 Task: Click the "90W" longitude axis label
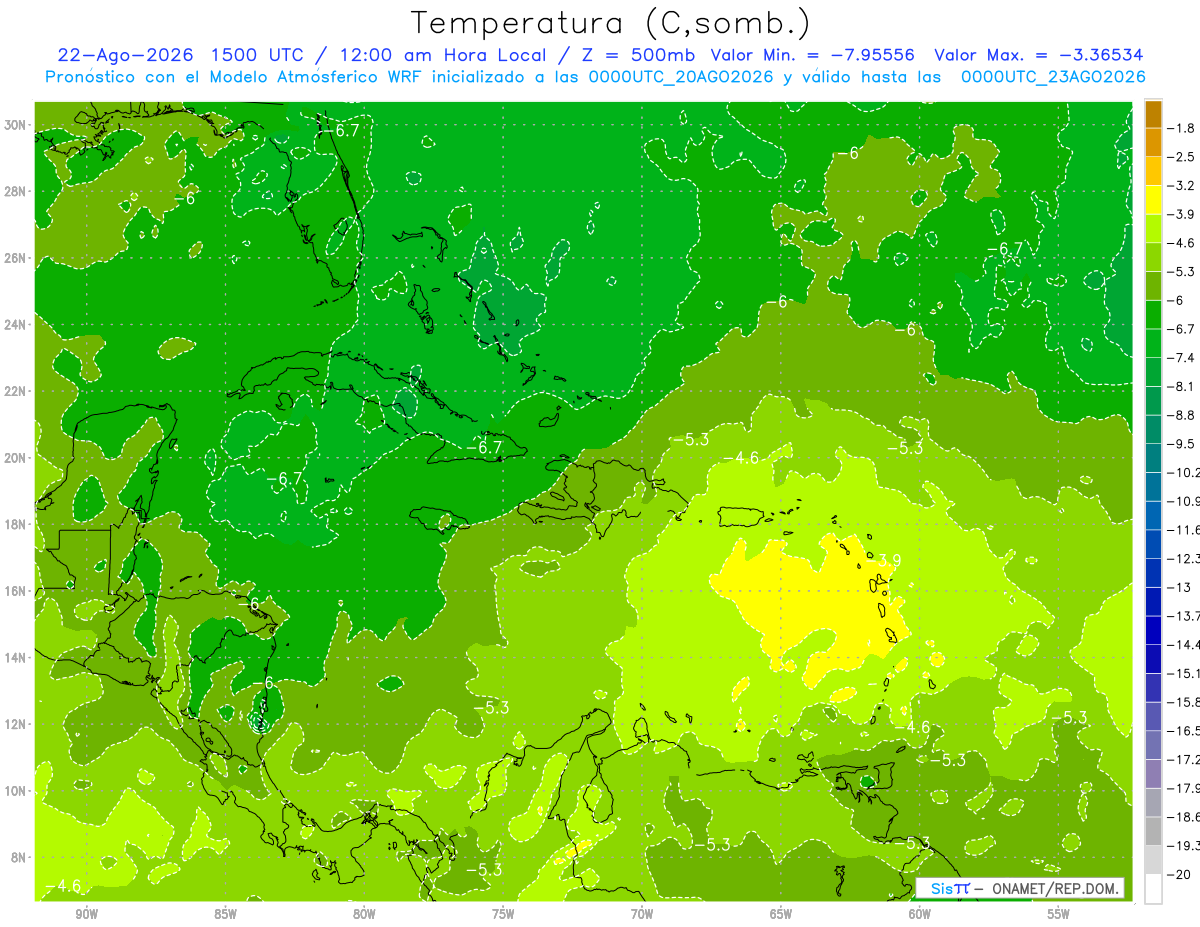click(86, 914)
